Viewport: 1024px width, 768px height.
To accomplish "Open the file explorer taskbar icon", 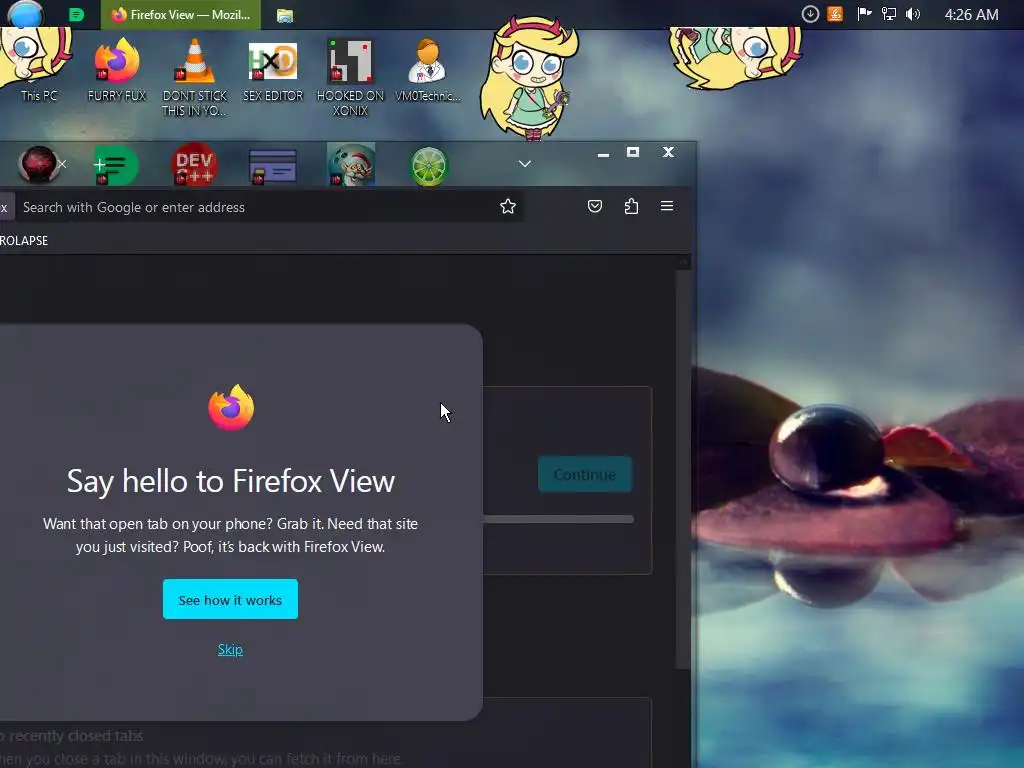I will pyautogui.click(x=285, y=15).
